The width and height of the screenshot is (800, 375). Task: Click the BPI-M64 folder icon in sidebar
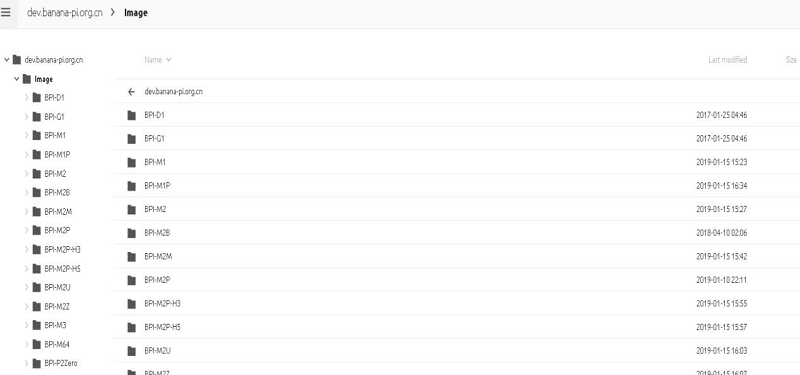tap(36, 344)
